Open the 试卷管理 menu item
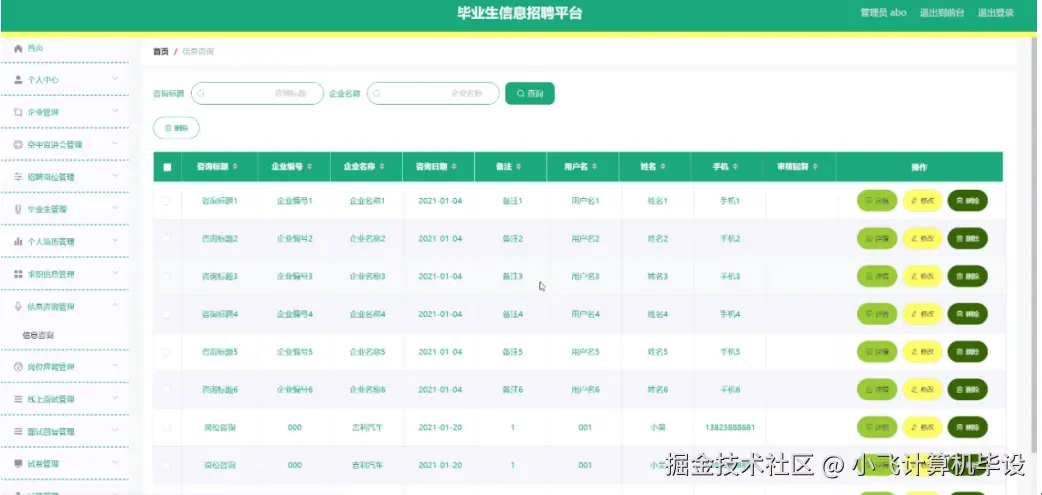This screenshot has width=1042, height=495. tap(64, 463)
